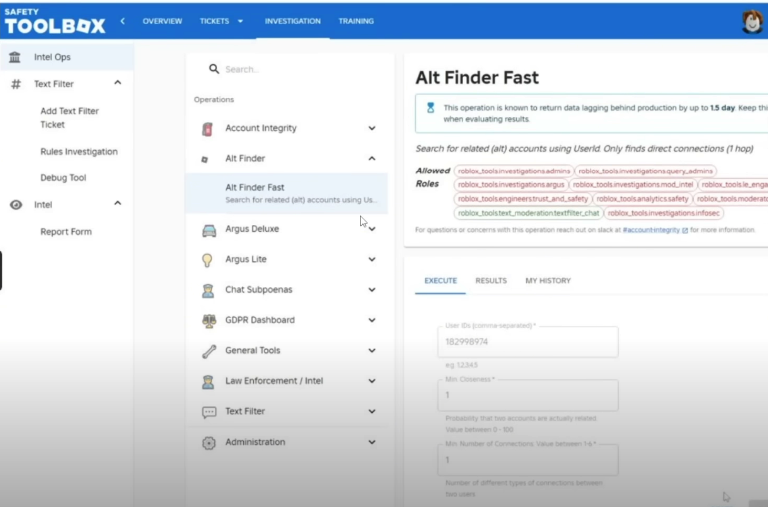
Task: Click the Argus Lite lightbulb icon
Action: coord(207,260)
